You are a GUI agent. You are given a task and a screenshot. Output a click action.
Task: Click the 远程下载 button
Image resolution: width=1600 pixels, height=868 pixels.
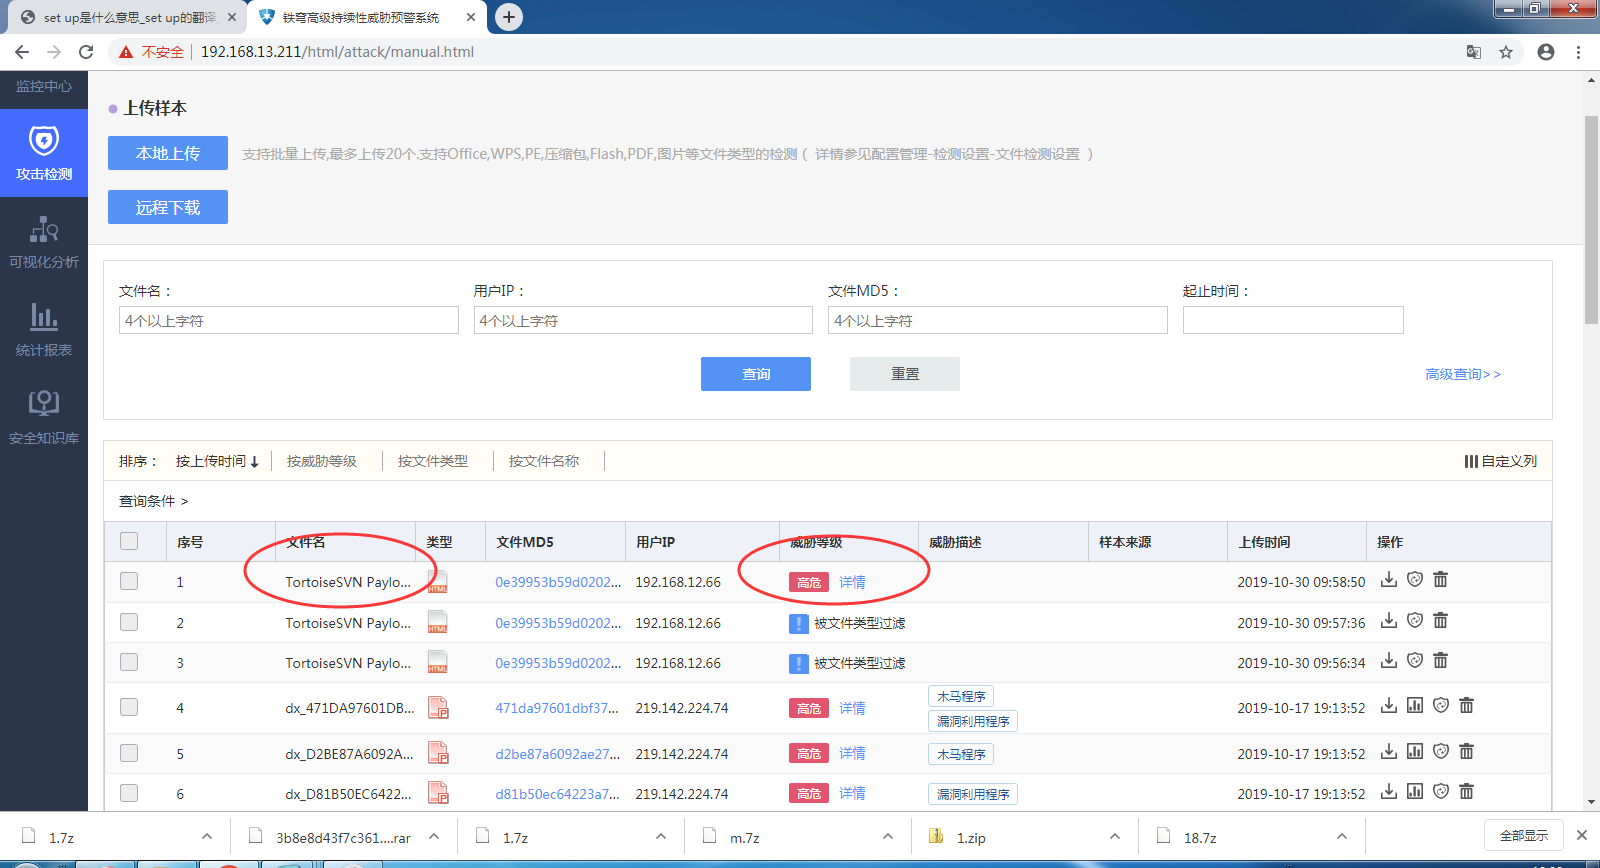pyautogui.click(x=168, y=207)
